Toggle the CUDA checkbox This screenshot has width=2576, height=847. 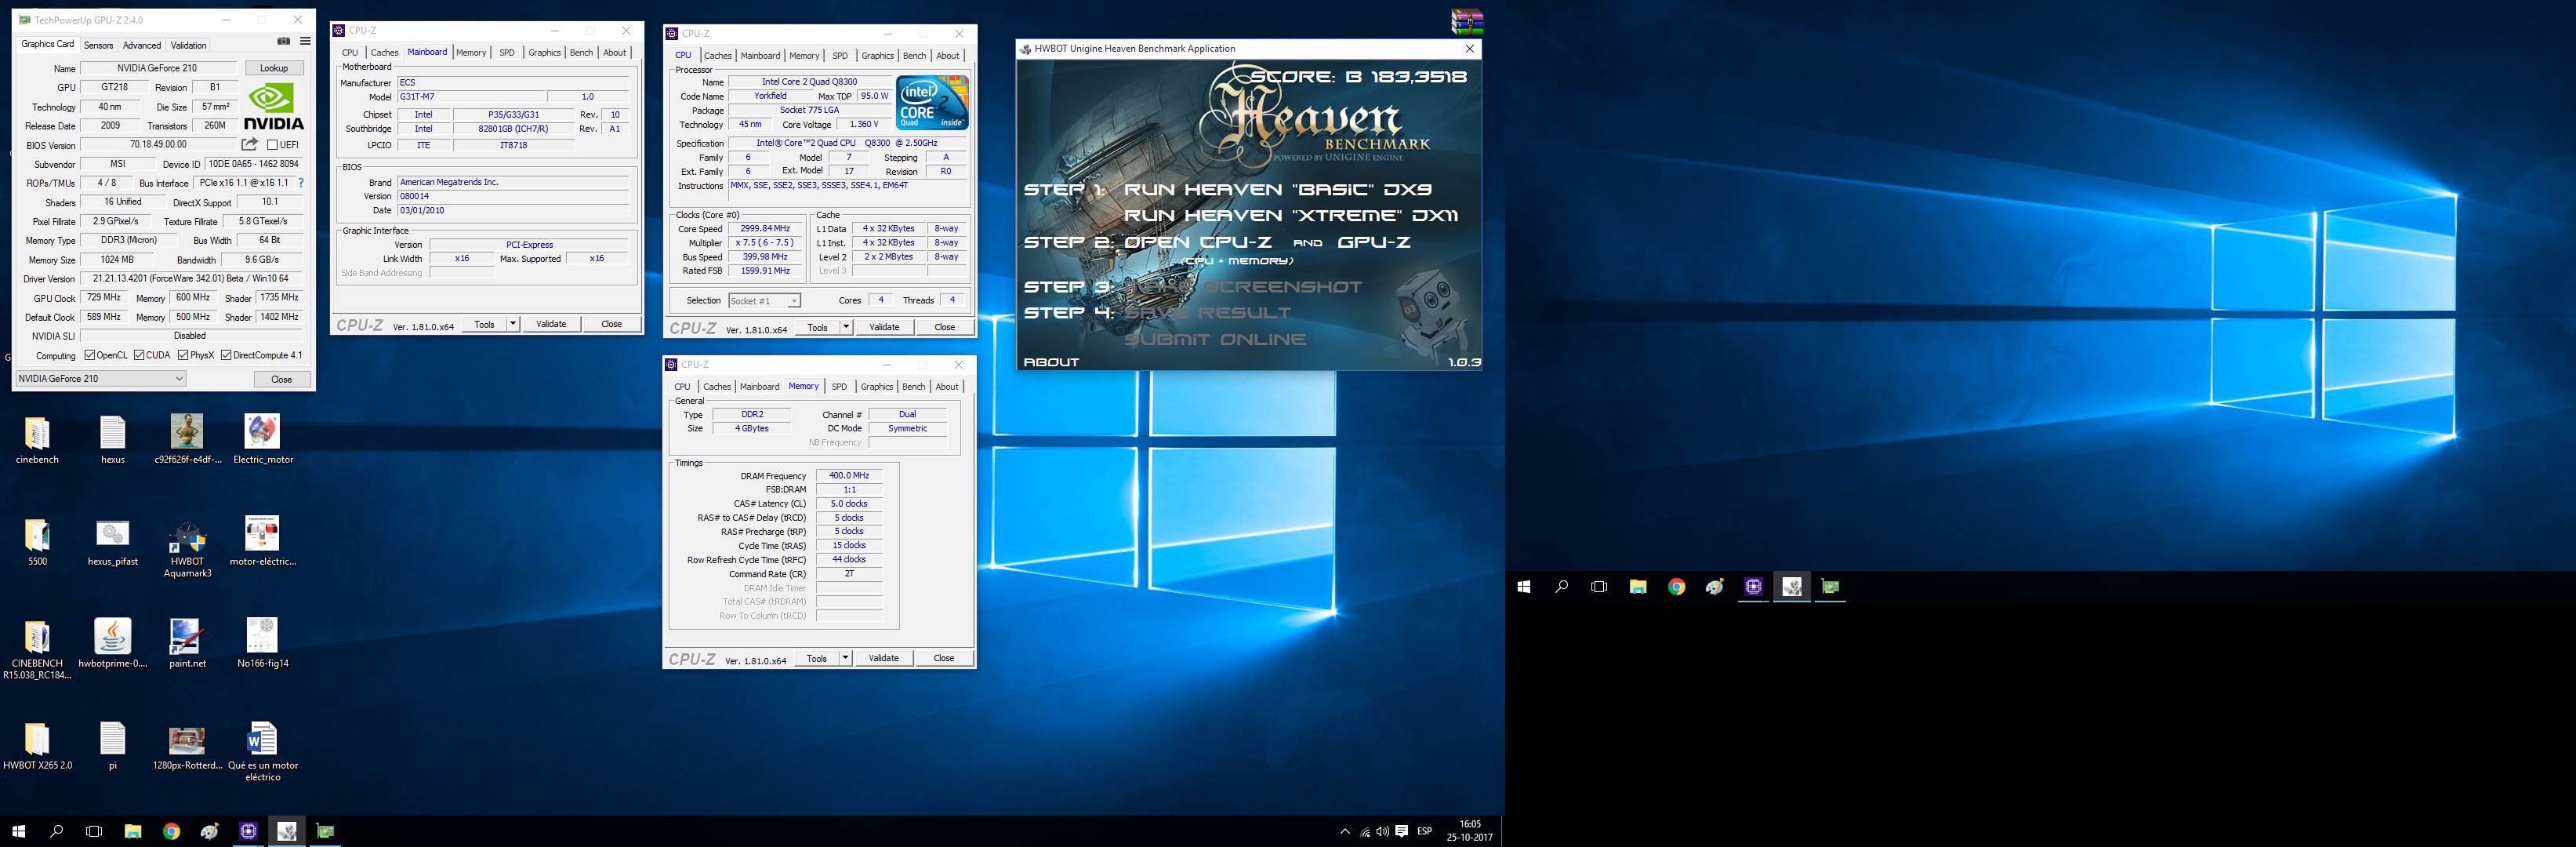(139, 355)
